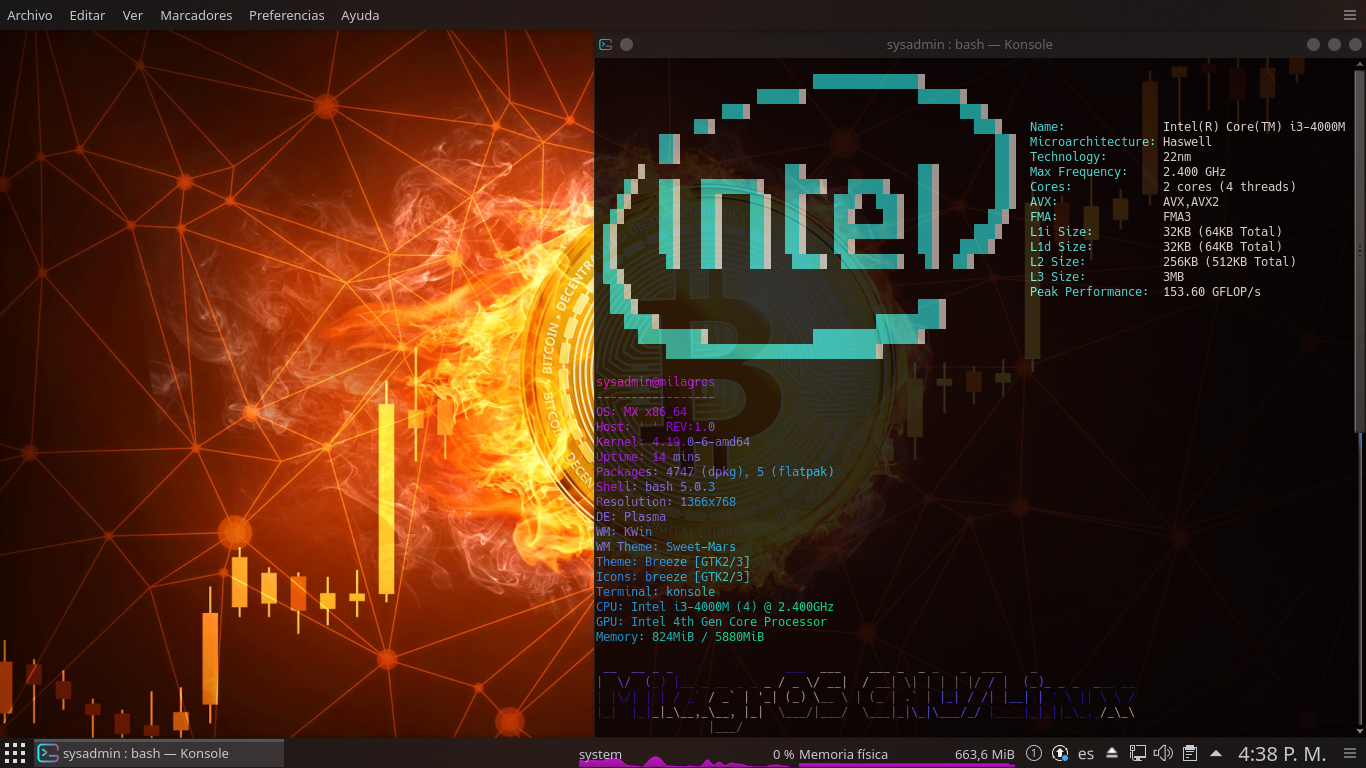Click the Konsole task button in taskbar
1366x768 pixels.
pos(160,754)
